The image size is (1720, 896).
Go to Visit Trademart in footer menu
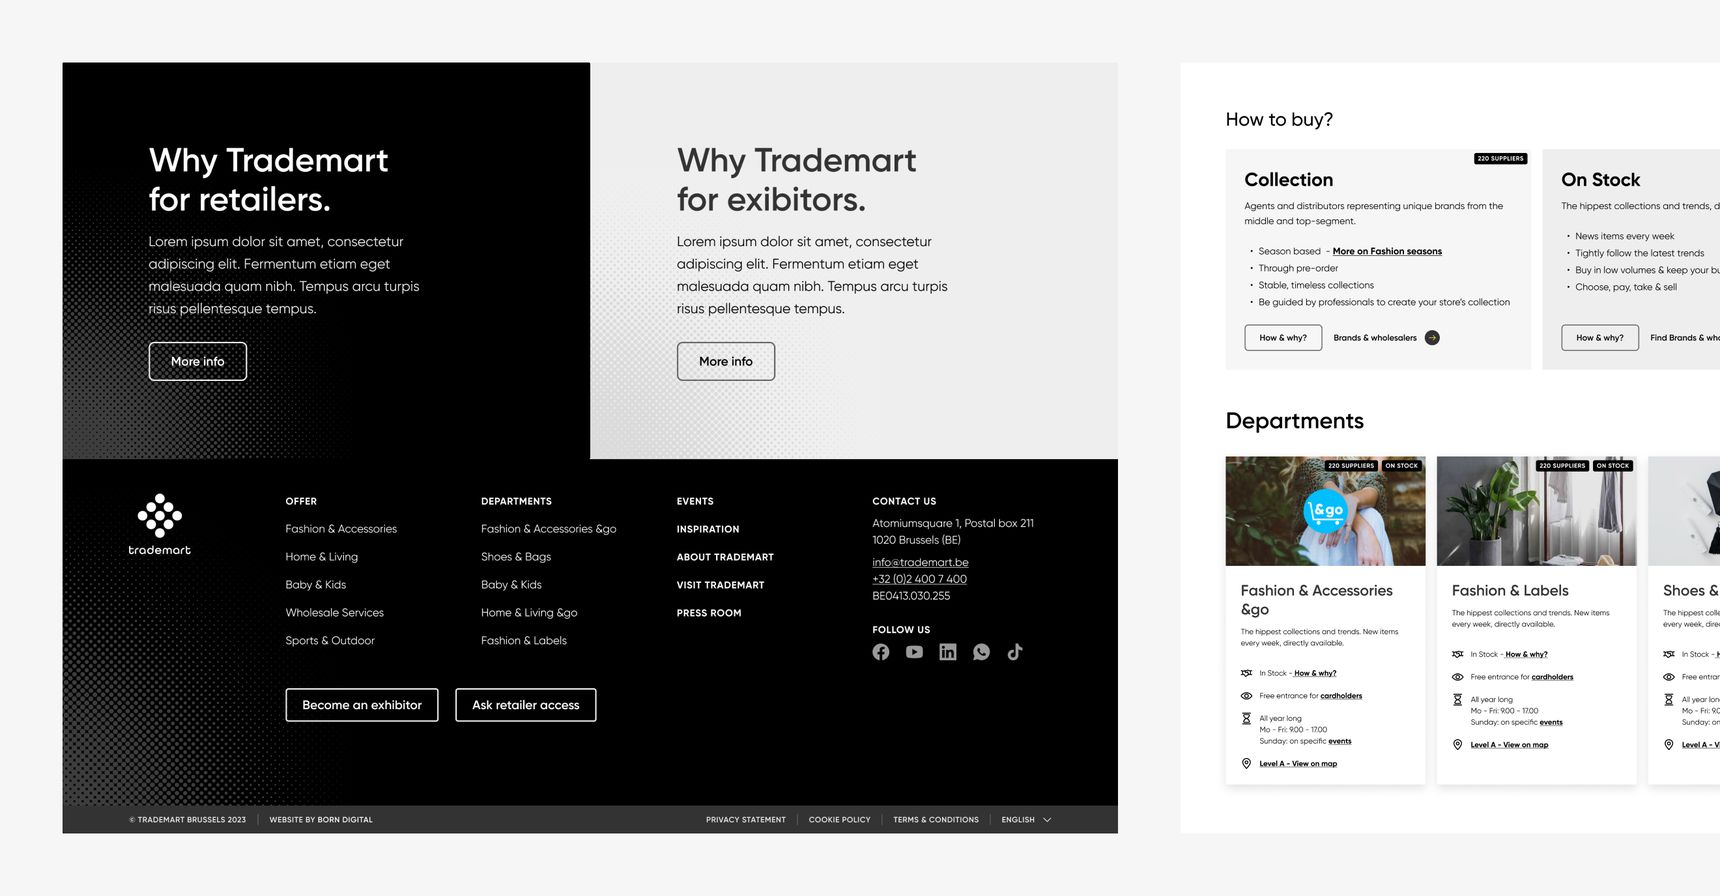[720, 585]
